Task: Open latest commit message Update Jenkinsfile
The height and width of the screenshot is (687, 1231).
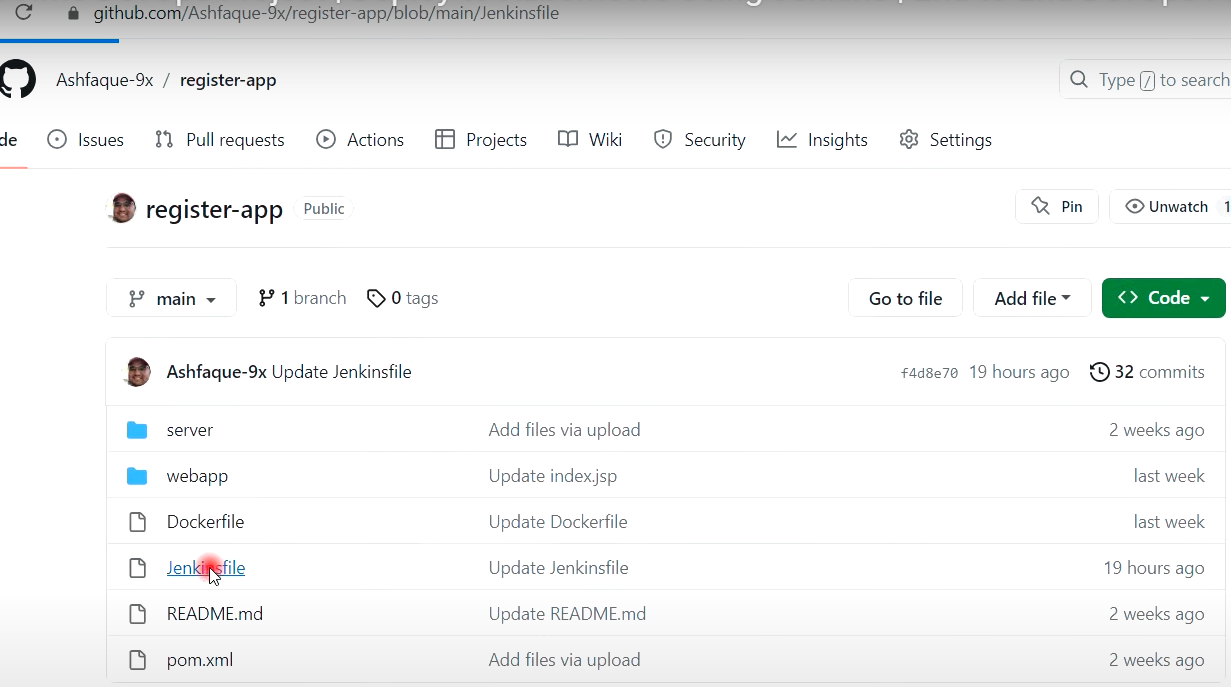Action: click(x=342, y=372)
